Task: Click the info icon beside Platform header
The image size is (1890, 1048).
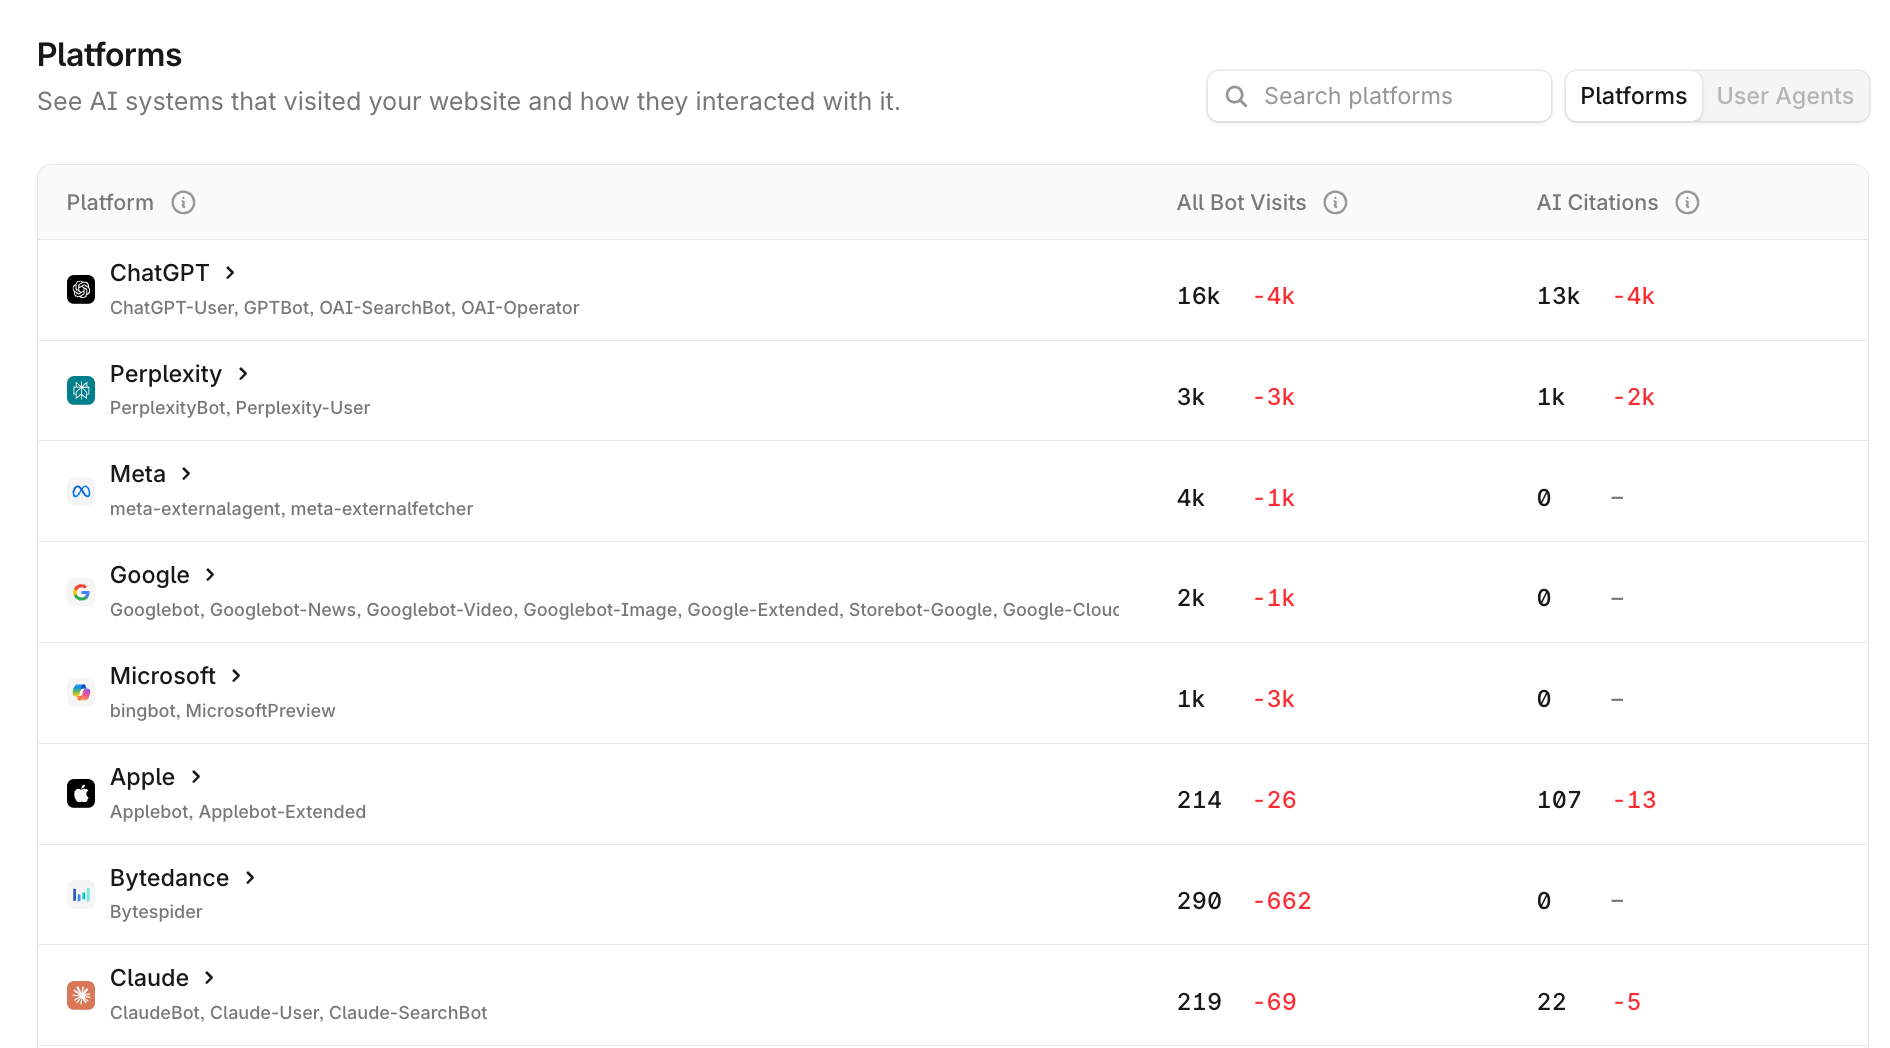Action: (x=183, y=203)
